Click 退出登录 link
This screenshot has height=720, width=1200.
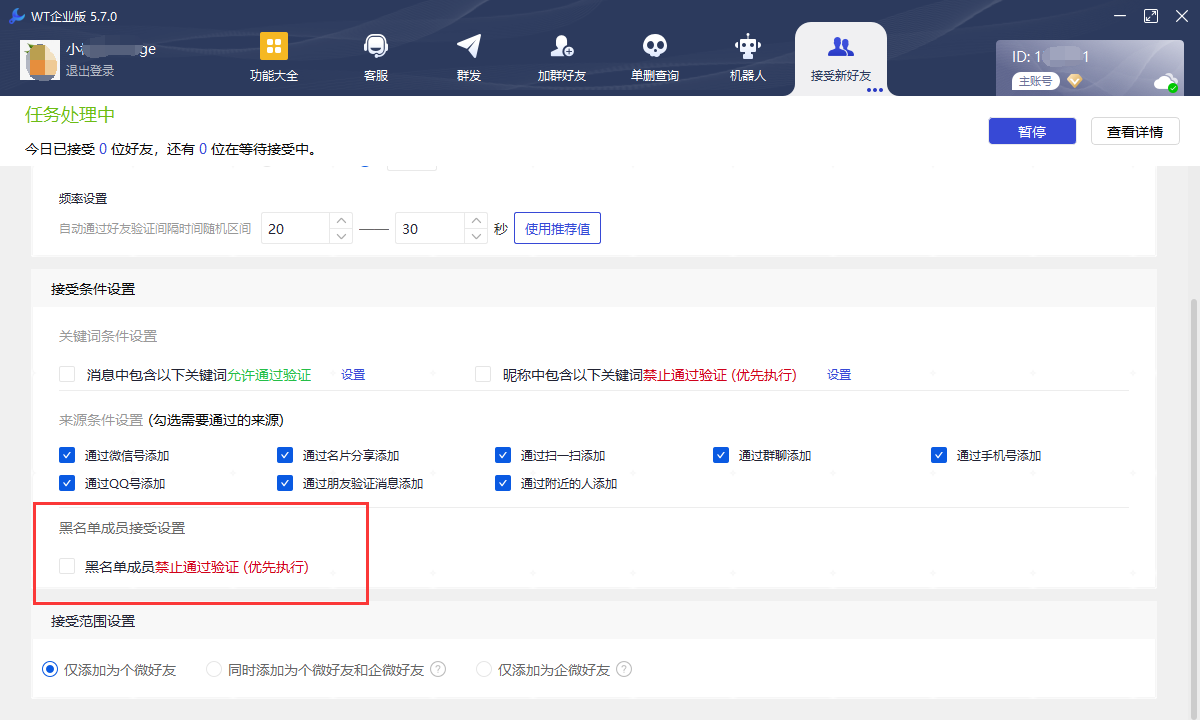click(x=90, y=71)
